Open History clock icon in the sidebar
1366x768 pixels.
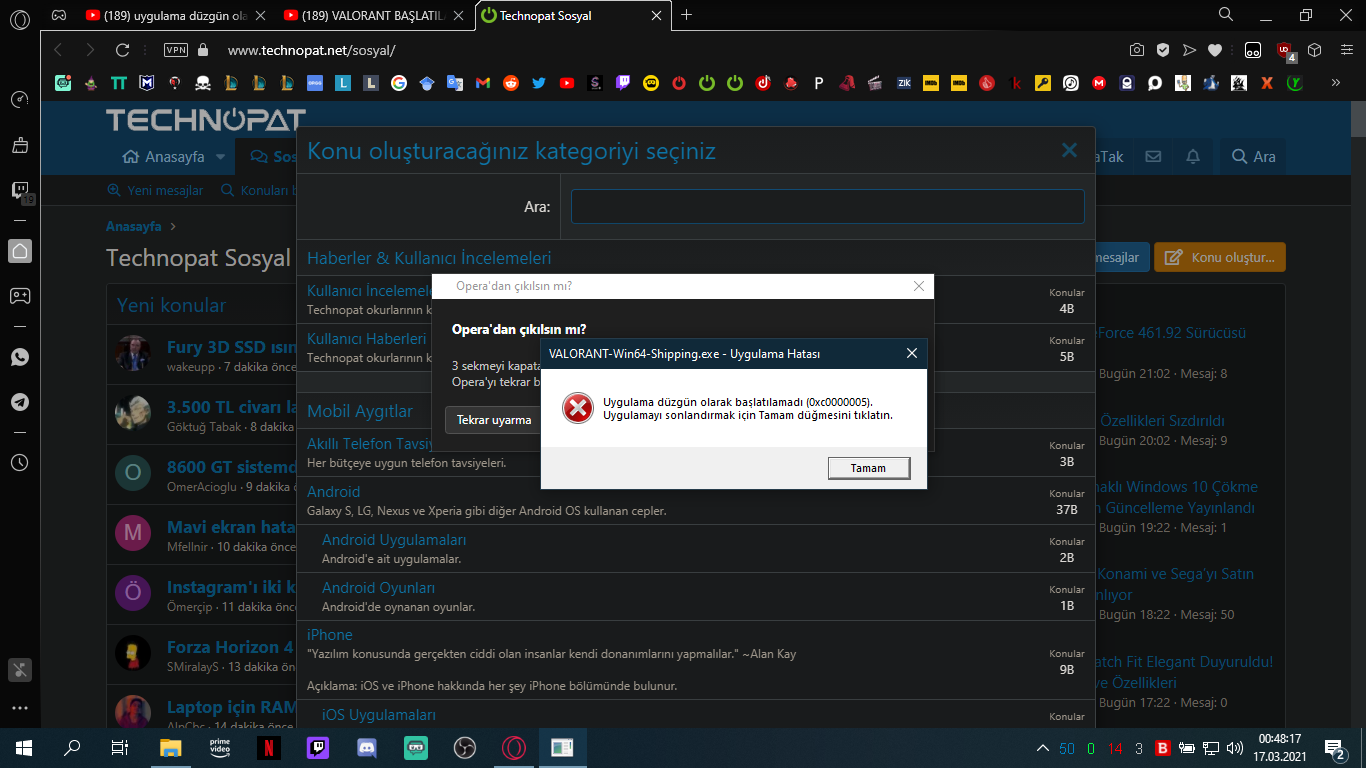pos(20,462)
